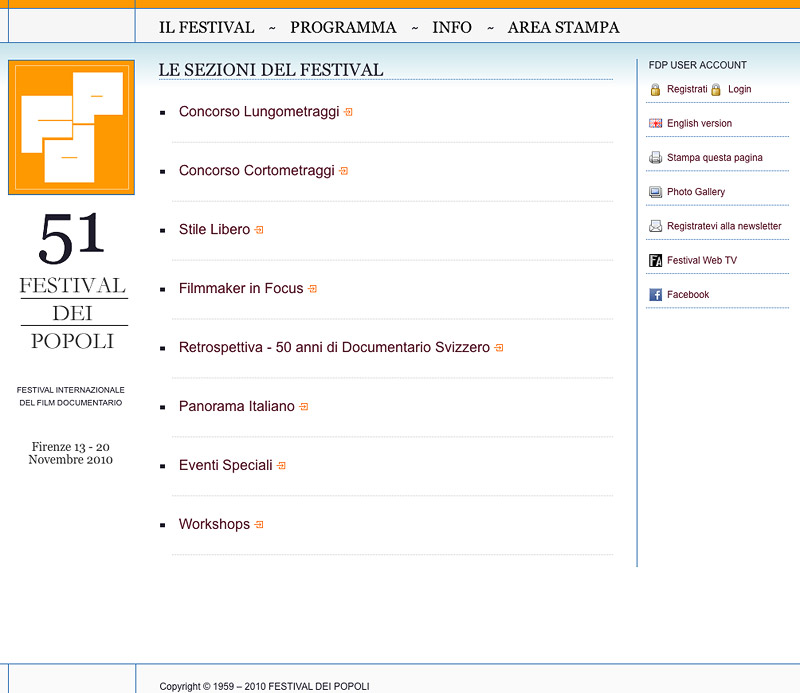This screenshot has height=693, width=800.
Task: Click the Festival Web TV icon
Action: [x=656, y=260]
